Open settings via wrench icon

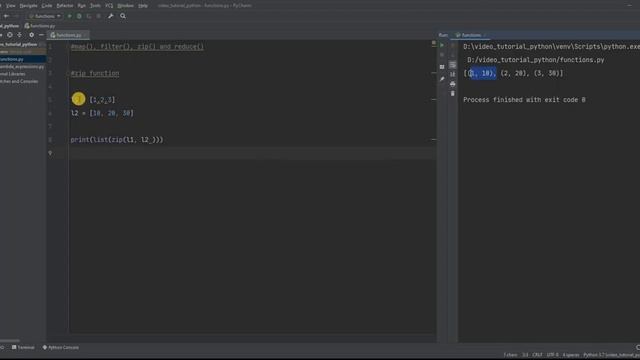click(x=111, y=16)
